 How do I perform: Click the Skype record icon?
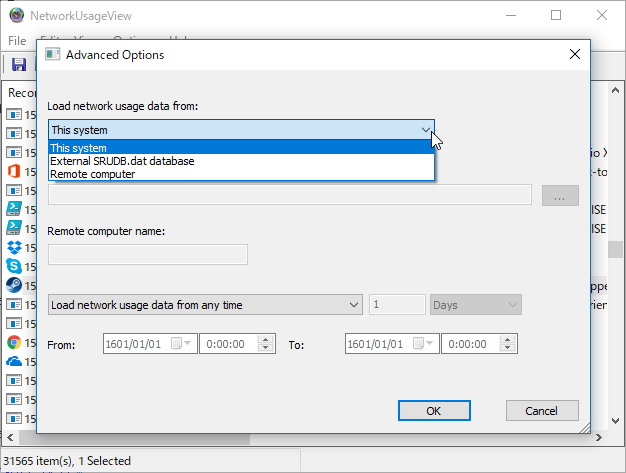pyautogui.click(x=15, y=266)
